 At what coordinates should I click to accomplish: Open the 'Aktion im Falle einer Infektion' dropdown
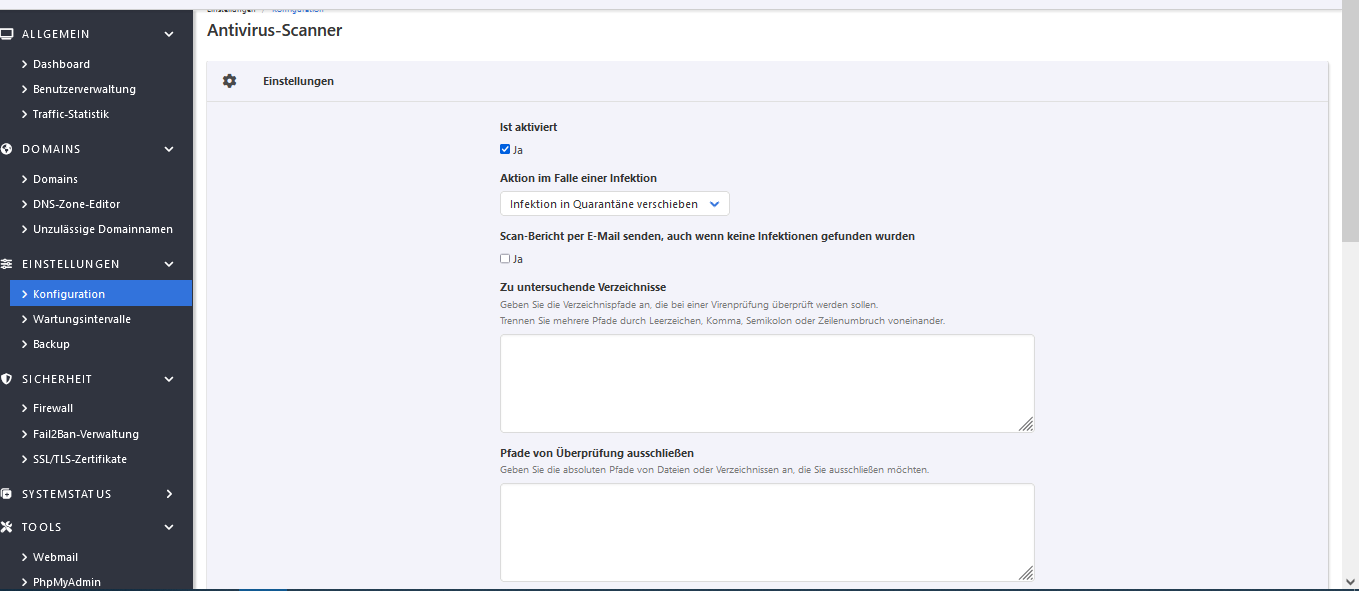pos(614,204)
